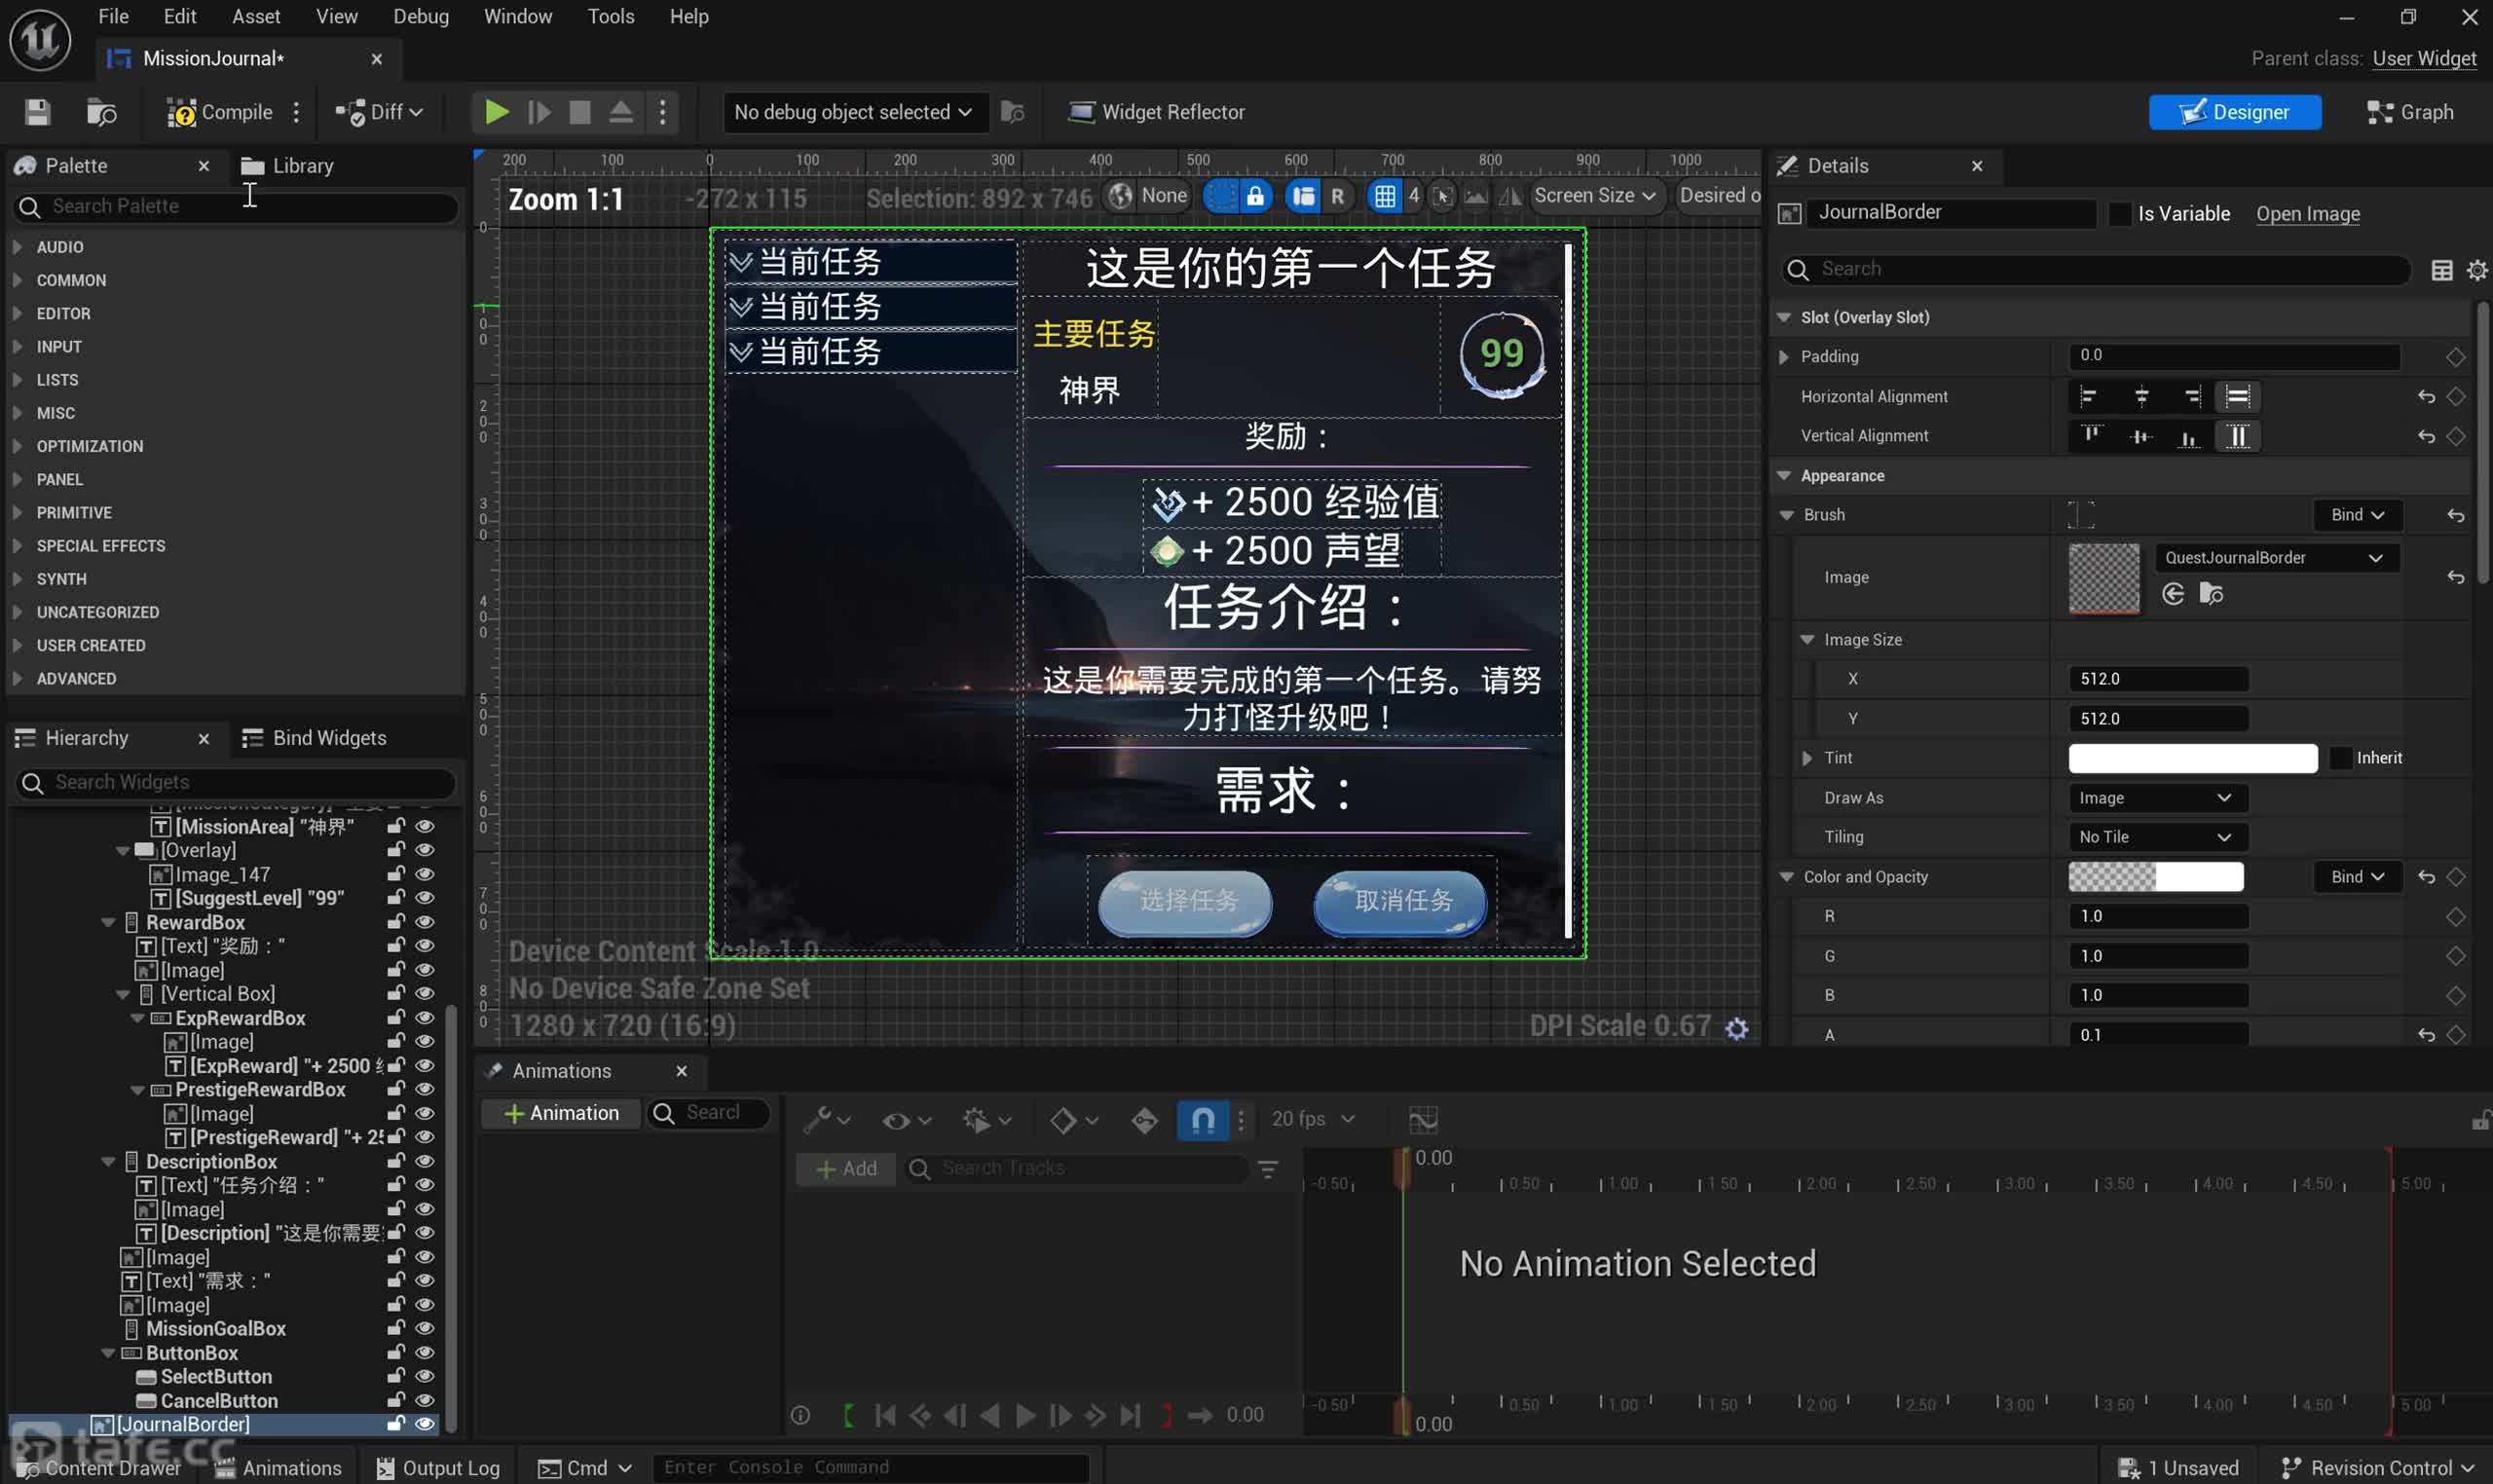The image size is (2493, 1484).
Task: Open Details panel settings gear
Action: pos(2476,271)
